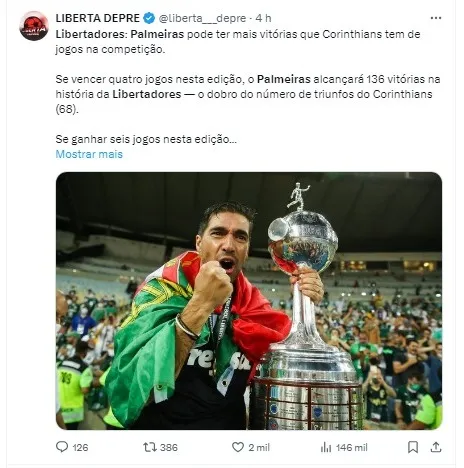Open the photo of the coach with the trophy
The height and width of the screenshot is (468, 464).
coord(249,301)
